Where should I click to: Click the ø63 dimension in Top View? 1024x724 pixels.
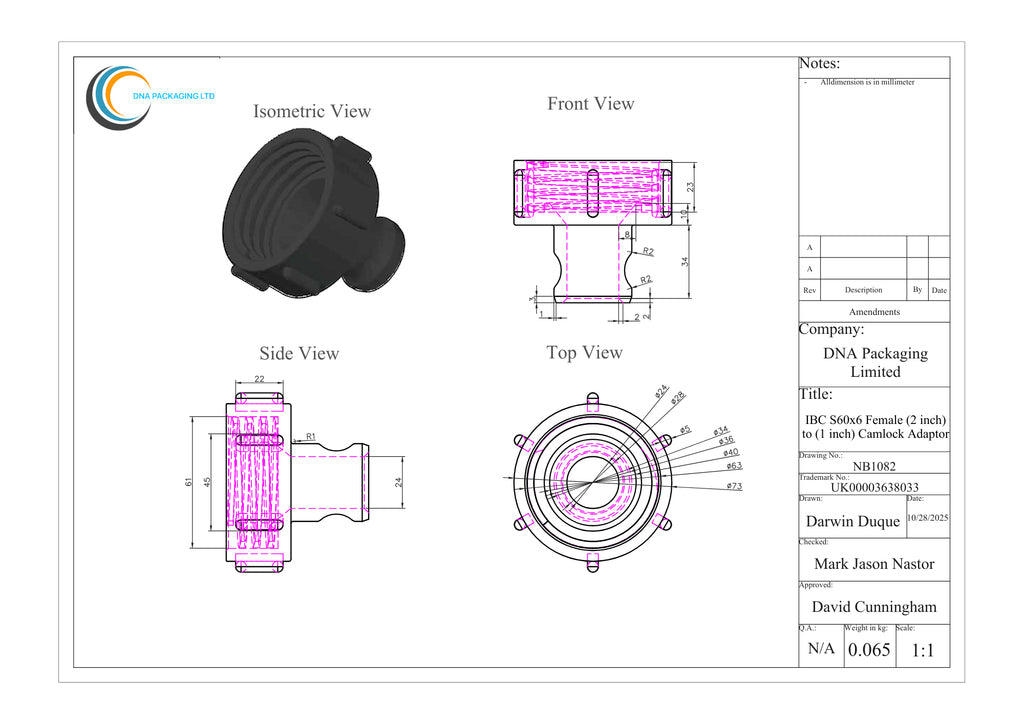(734, 466)
